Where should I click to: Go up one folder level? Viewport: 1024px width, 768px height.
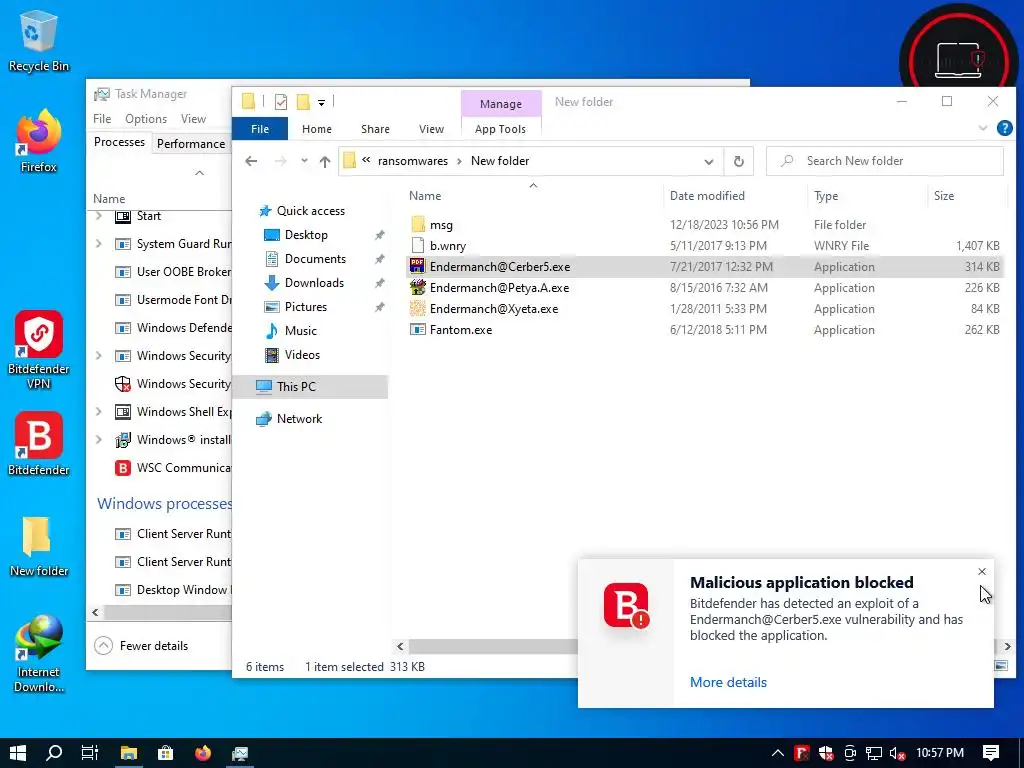325,161
